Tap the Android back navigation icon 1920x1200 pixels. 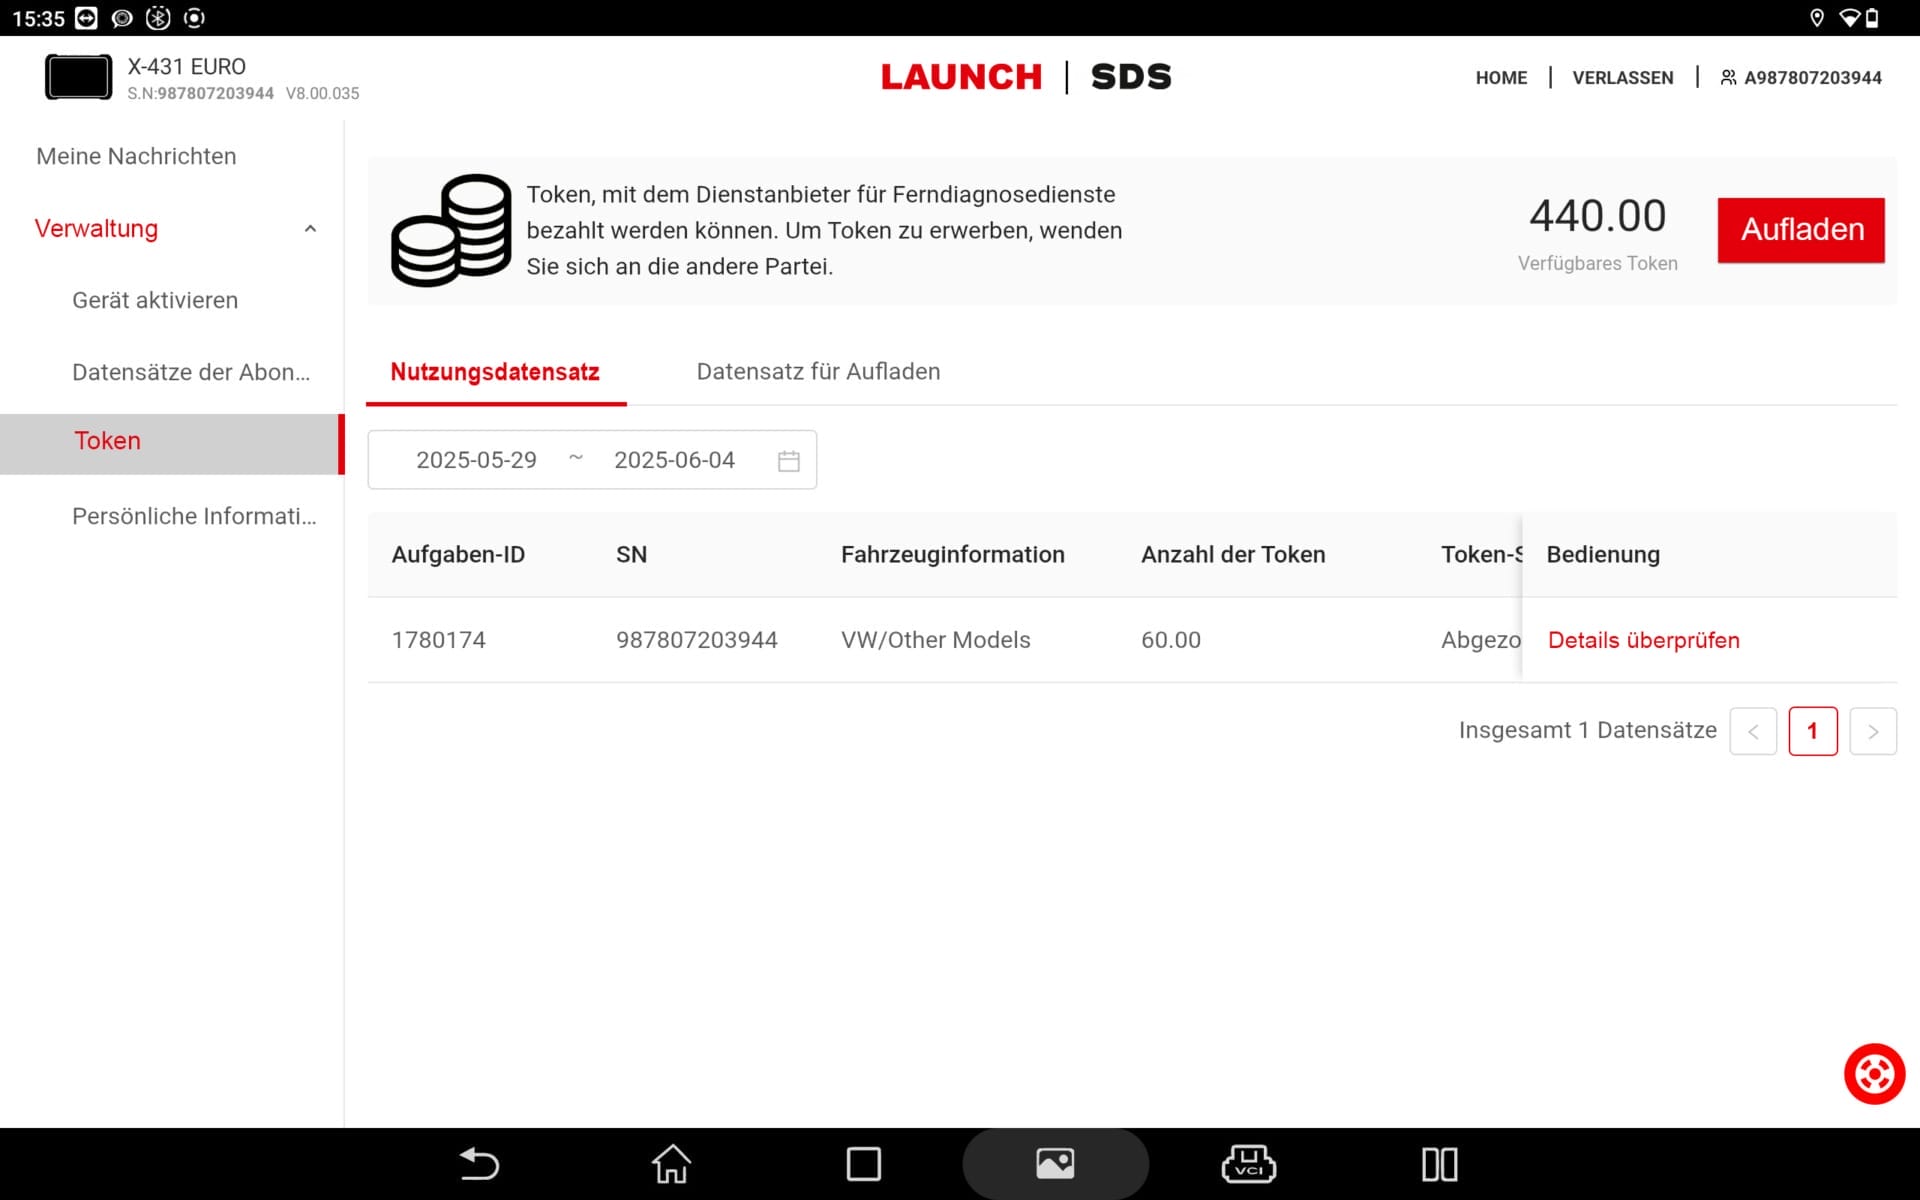[479, 1164]
